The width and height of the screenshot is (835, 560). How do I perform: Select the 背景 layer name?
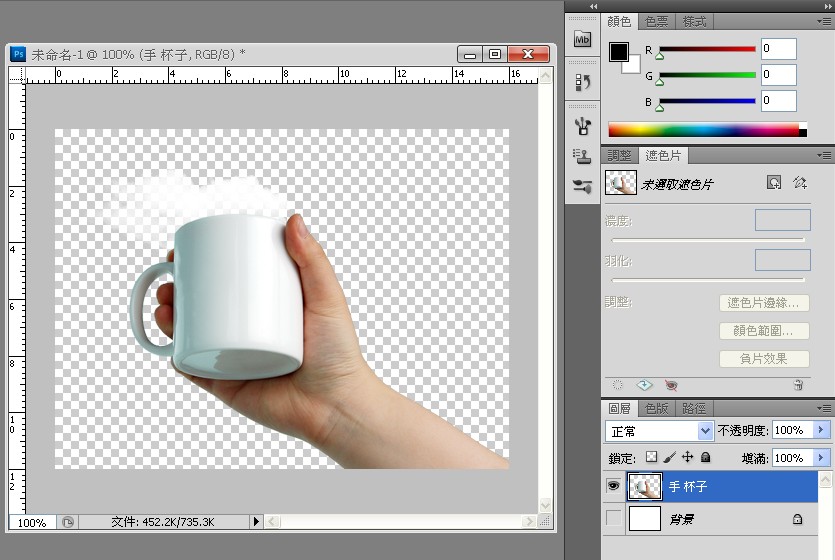pos(682,519)
